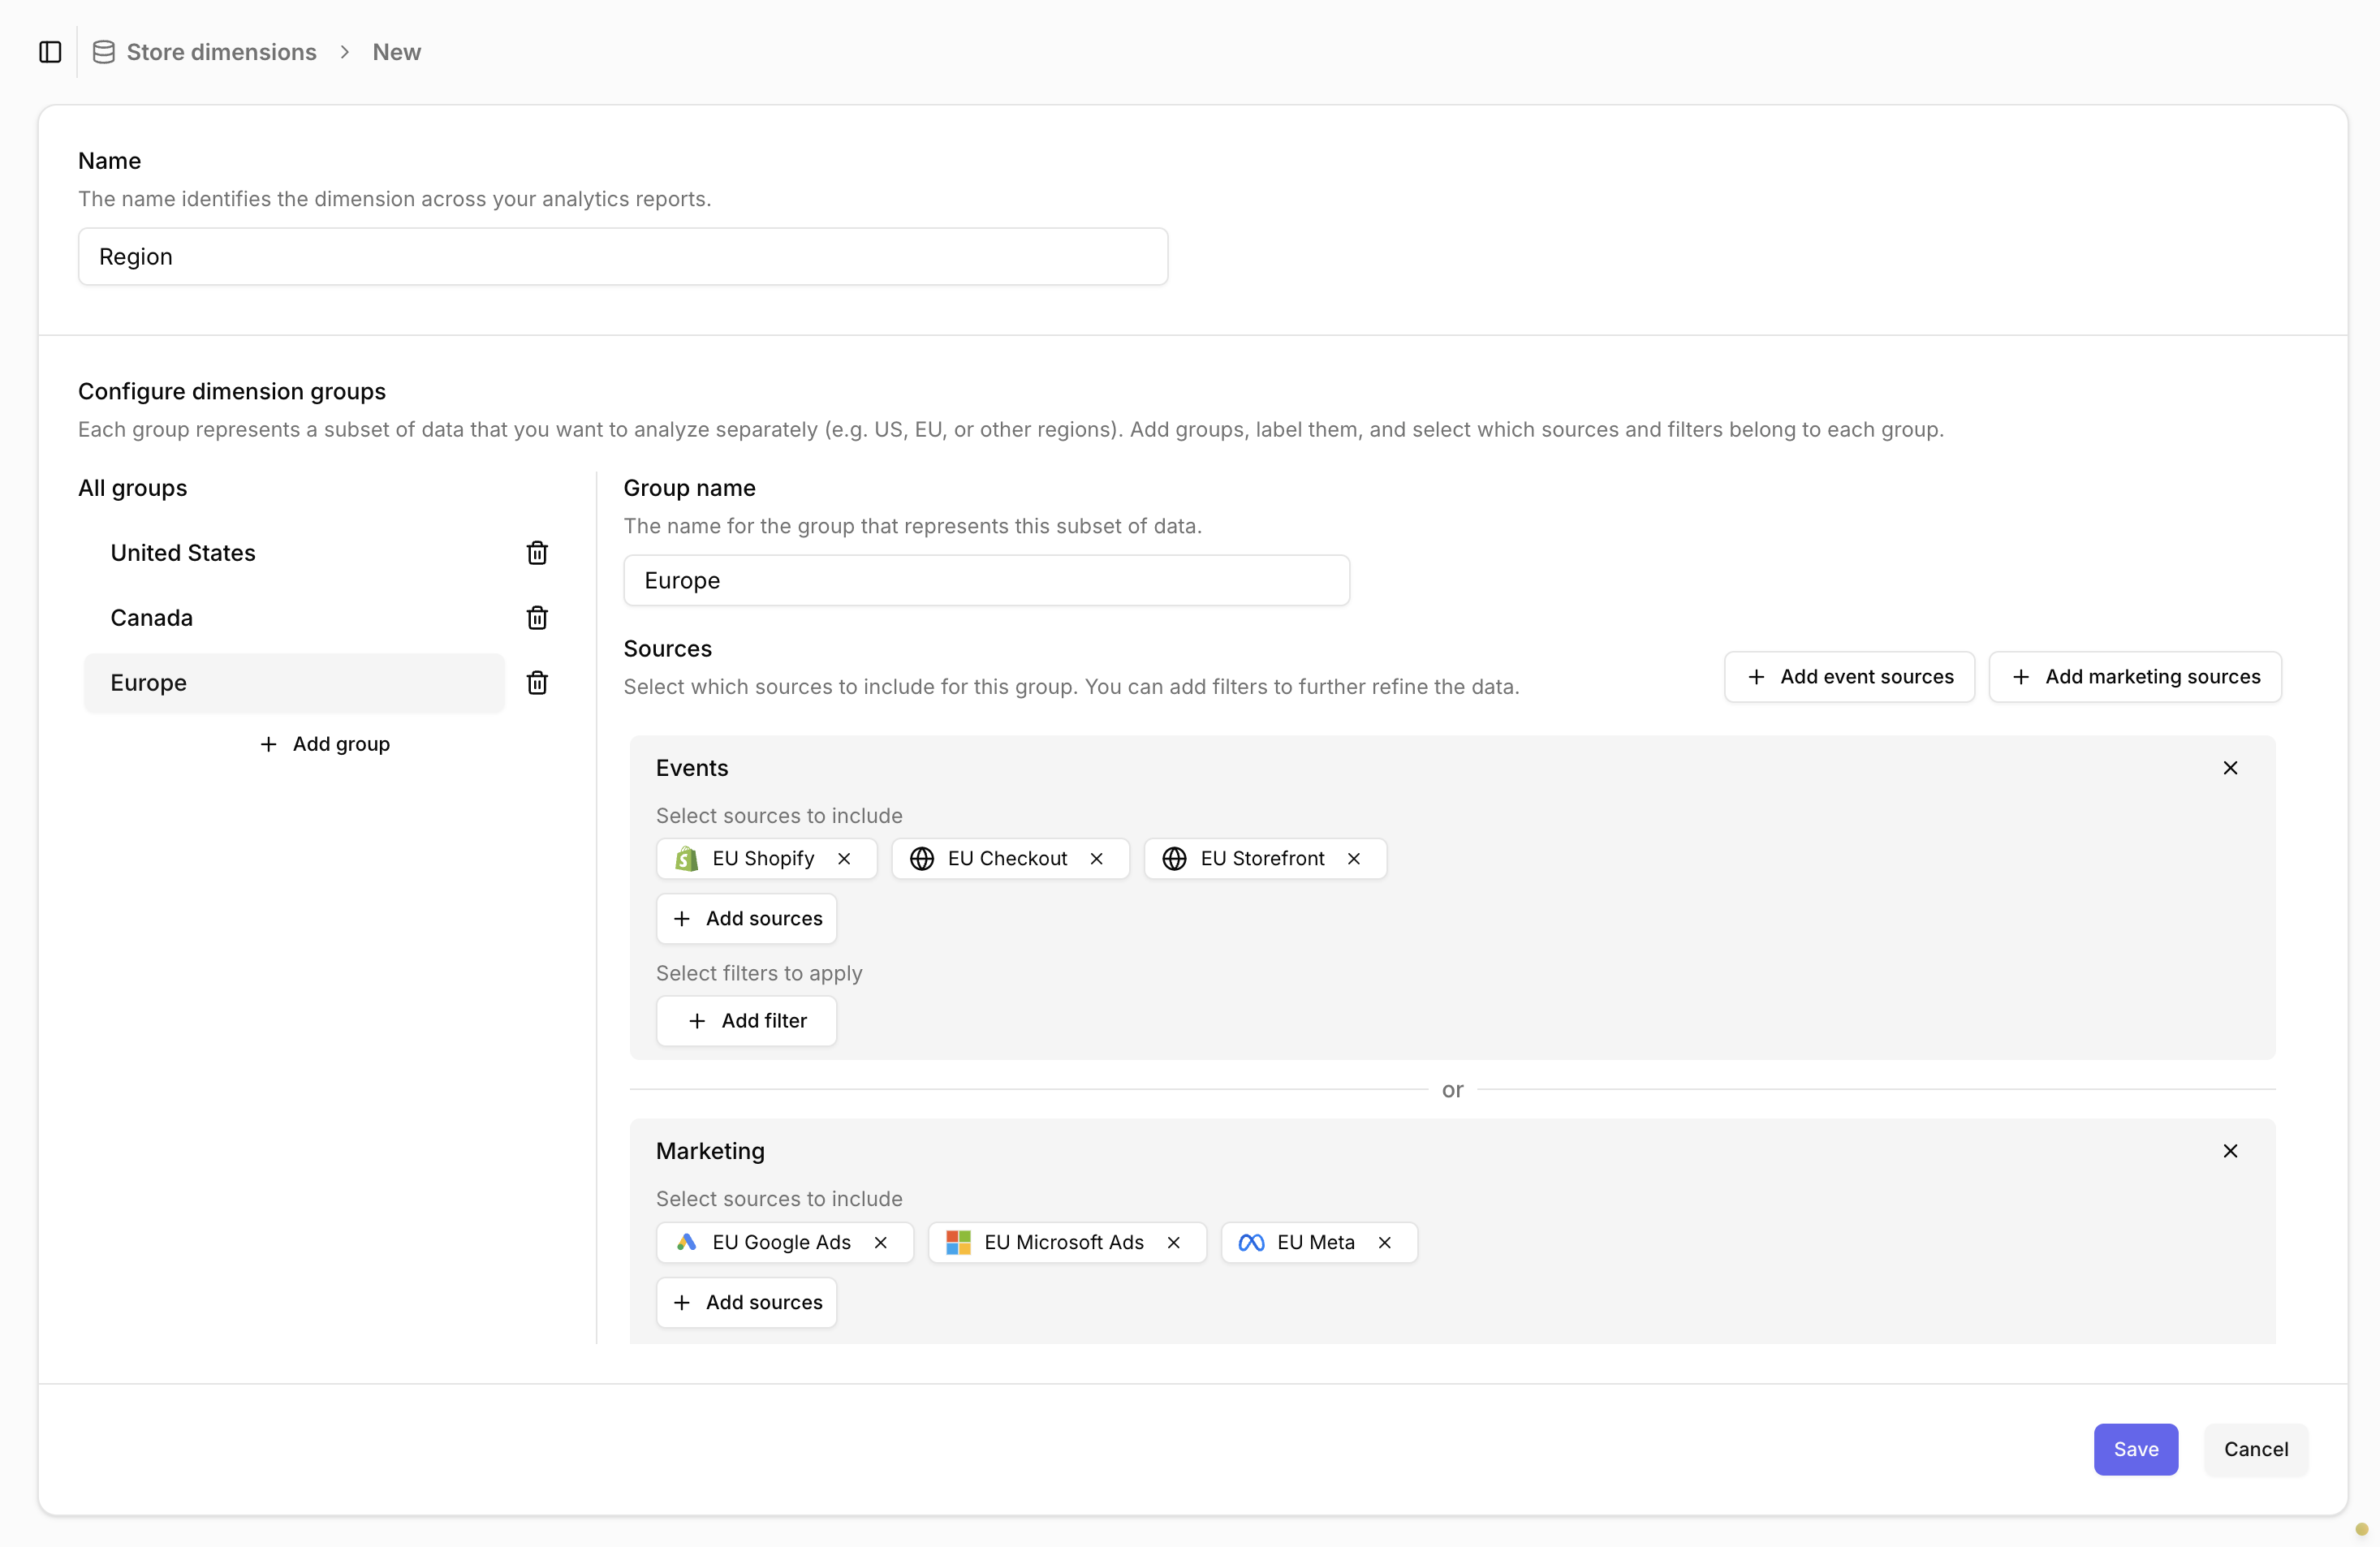Edit the dimension Name field containing Region
The height and width of the screenshot is (1547, 2380).
(x=622, y=256)
